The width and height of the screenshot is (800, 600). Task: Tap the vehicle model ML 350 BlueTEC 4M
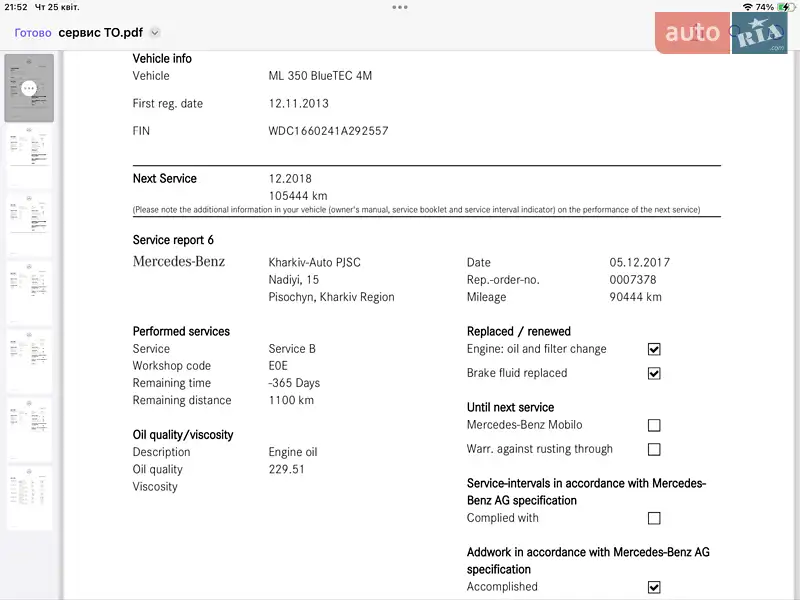pyautogui.click(x=320, y=76)
